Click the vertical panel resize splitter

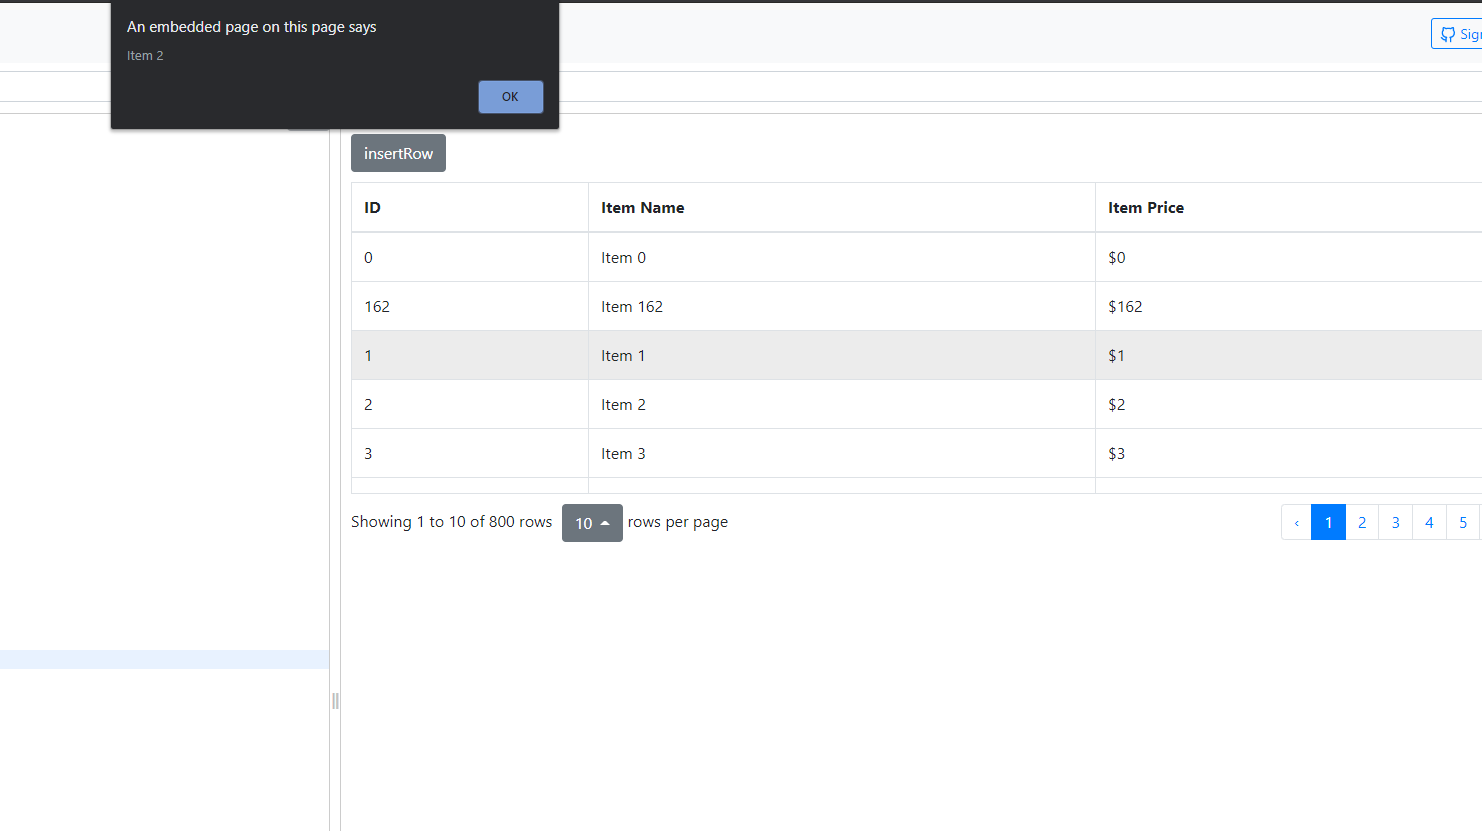pyautogui.click(x=335, y=701)
